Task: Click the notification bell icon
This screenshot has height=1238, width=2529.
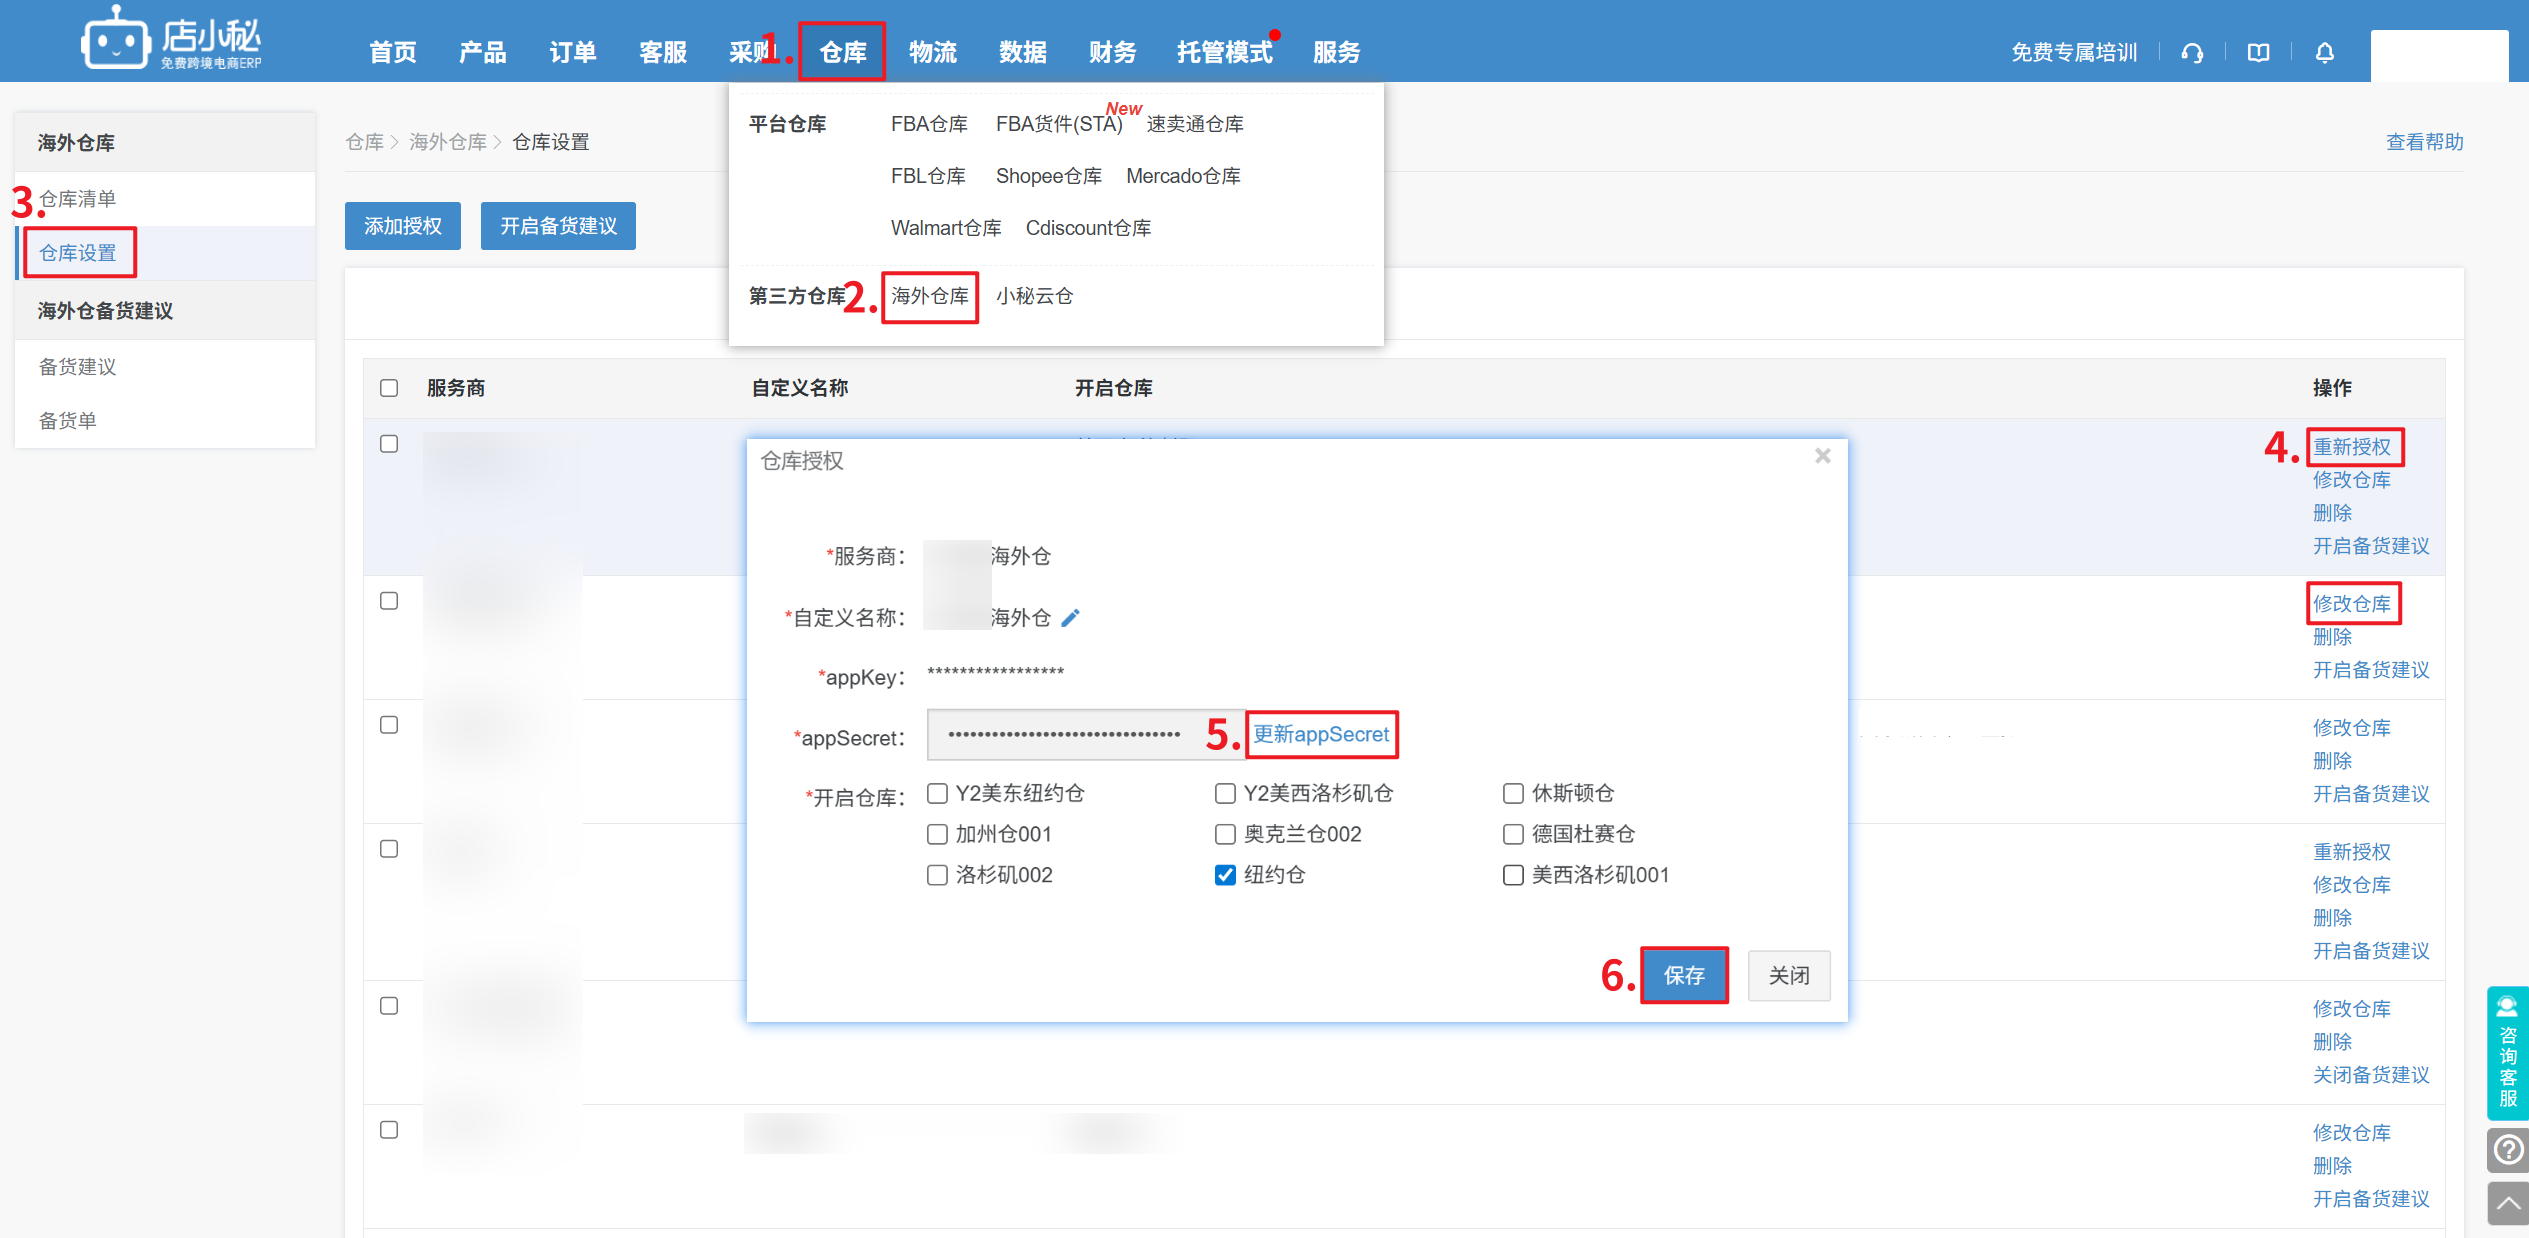Action: pyautogui.click(x=2324, y=53)
